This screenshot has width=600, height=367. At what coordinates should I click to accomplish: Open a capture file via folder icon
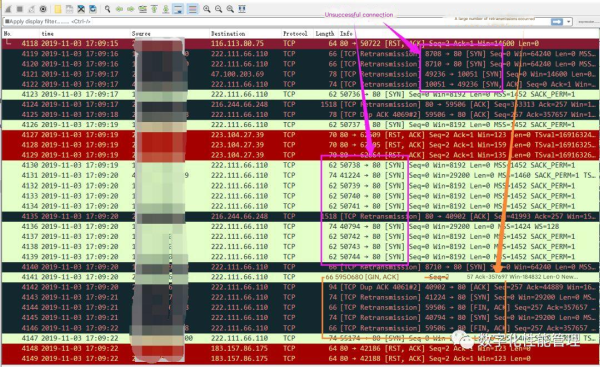coord(58,9)
